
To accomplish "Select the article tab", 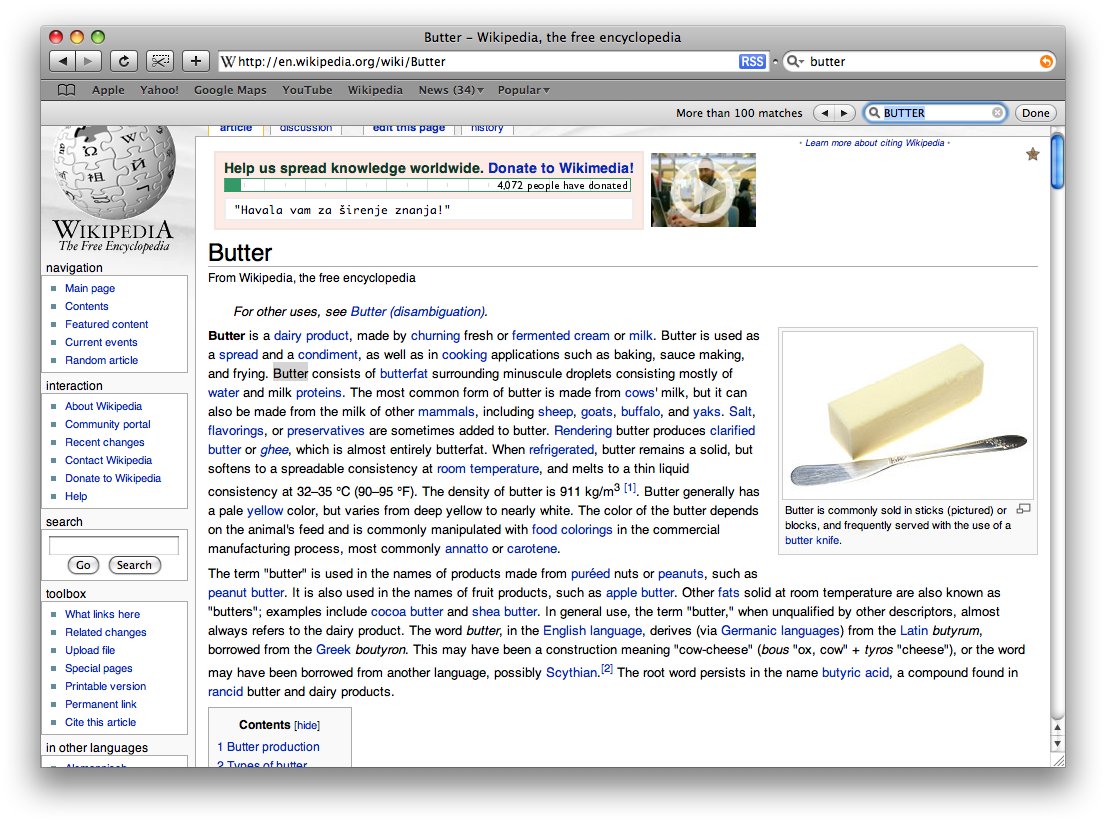I will (x=236, y=128).
